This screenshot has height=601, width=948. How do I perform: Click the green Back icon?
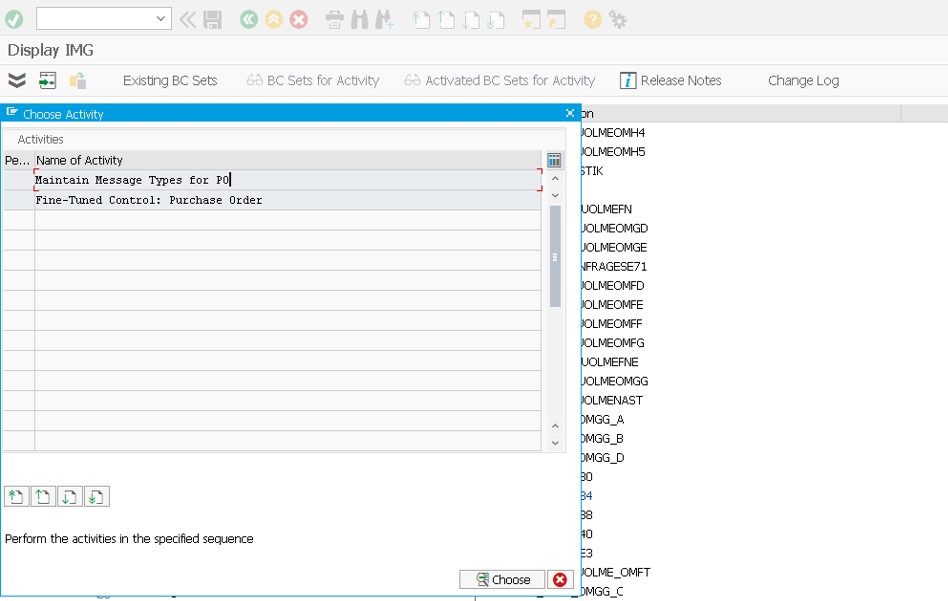pyautogui.click(x=248, y=20)
